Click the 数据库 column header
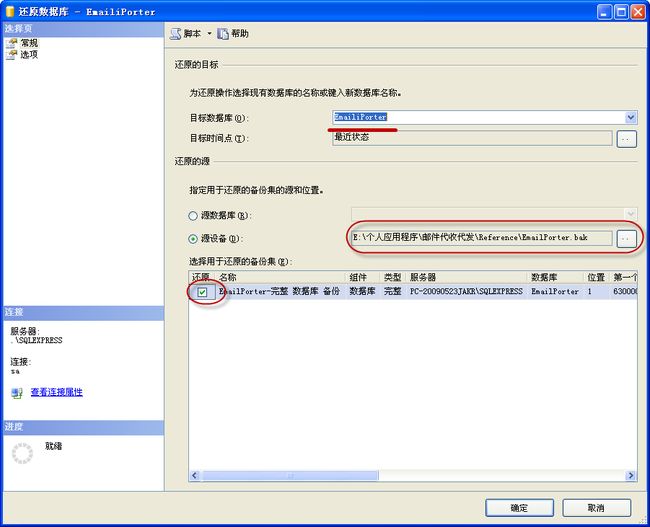This screenshot has height=527, width=650. click(x=555, y=277)
